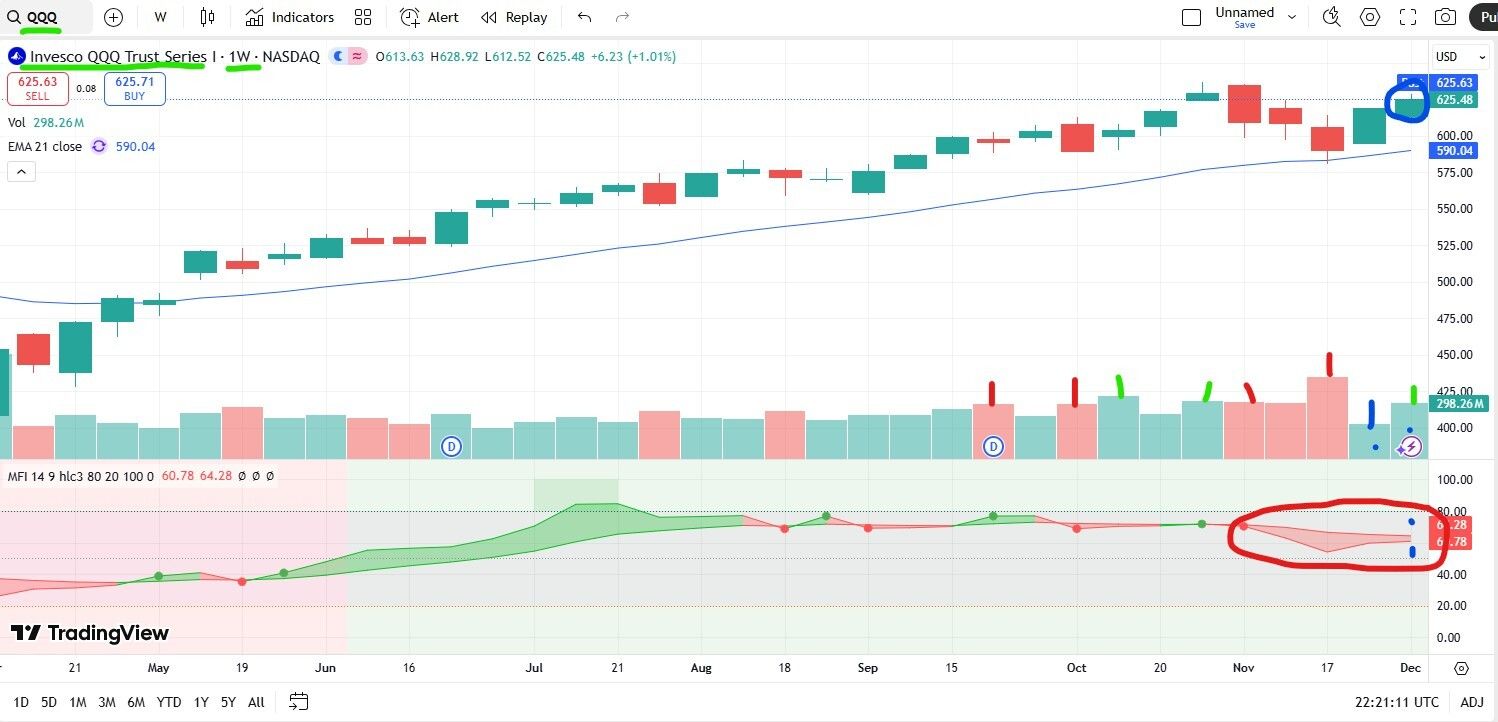The width and height of the screenshot is (1498, 722).
Task: Click the 0.08 spread value
Action: click(86, 89)
